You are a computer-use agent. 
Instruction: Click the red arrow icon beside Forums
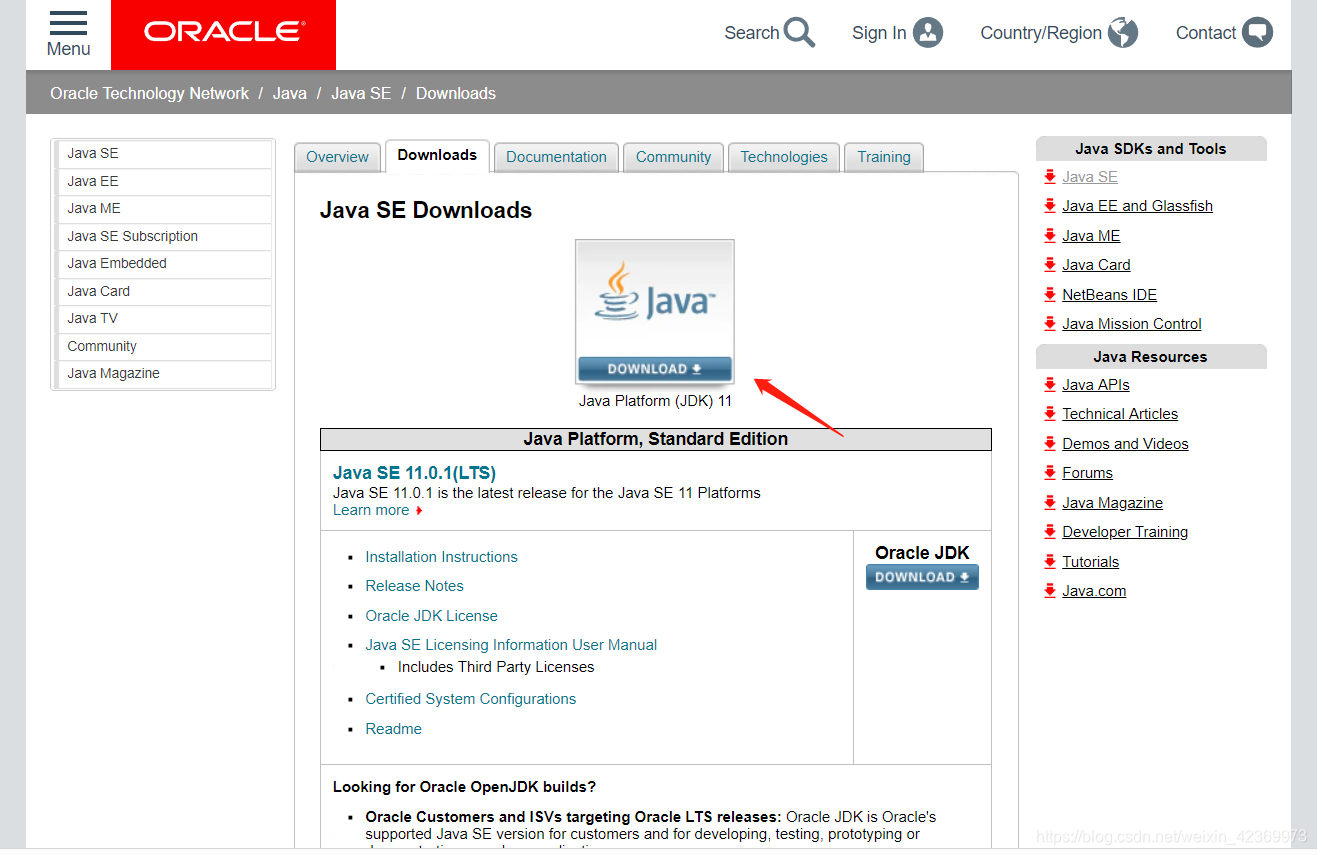[1049, 472]
